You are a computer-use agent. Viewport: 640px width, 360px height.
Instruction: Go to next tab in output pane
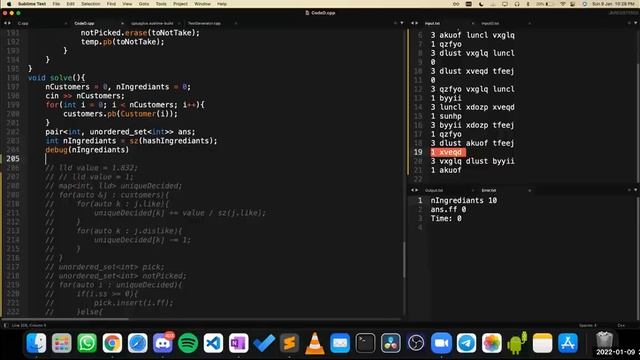pyautogui.click(x=417, y=190)
